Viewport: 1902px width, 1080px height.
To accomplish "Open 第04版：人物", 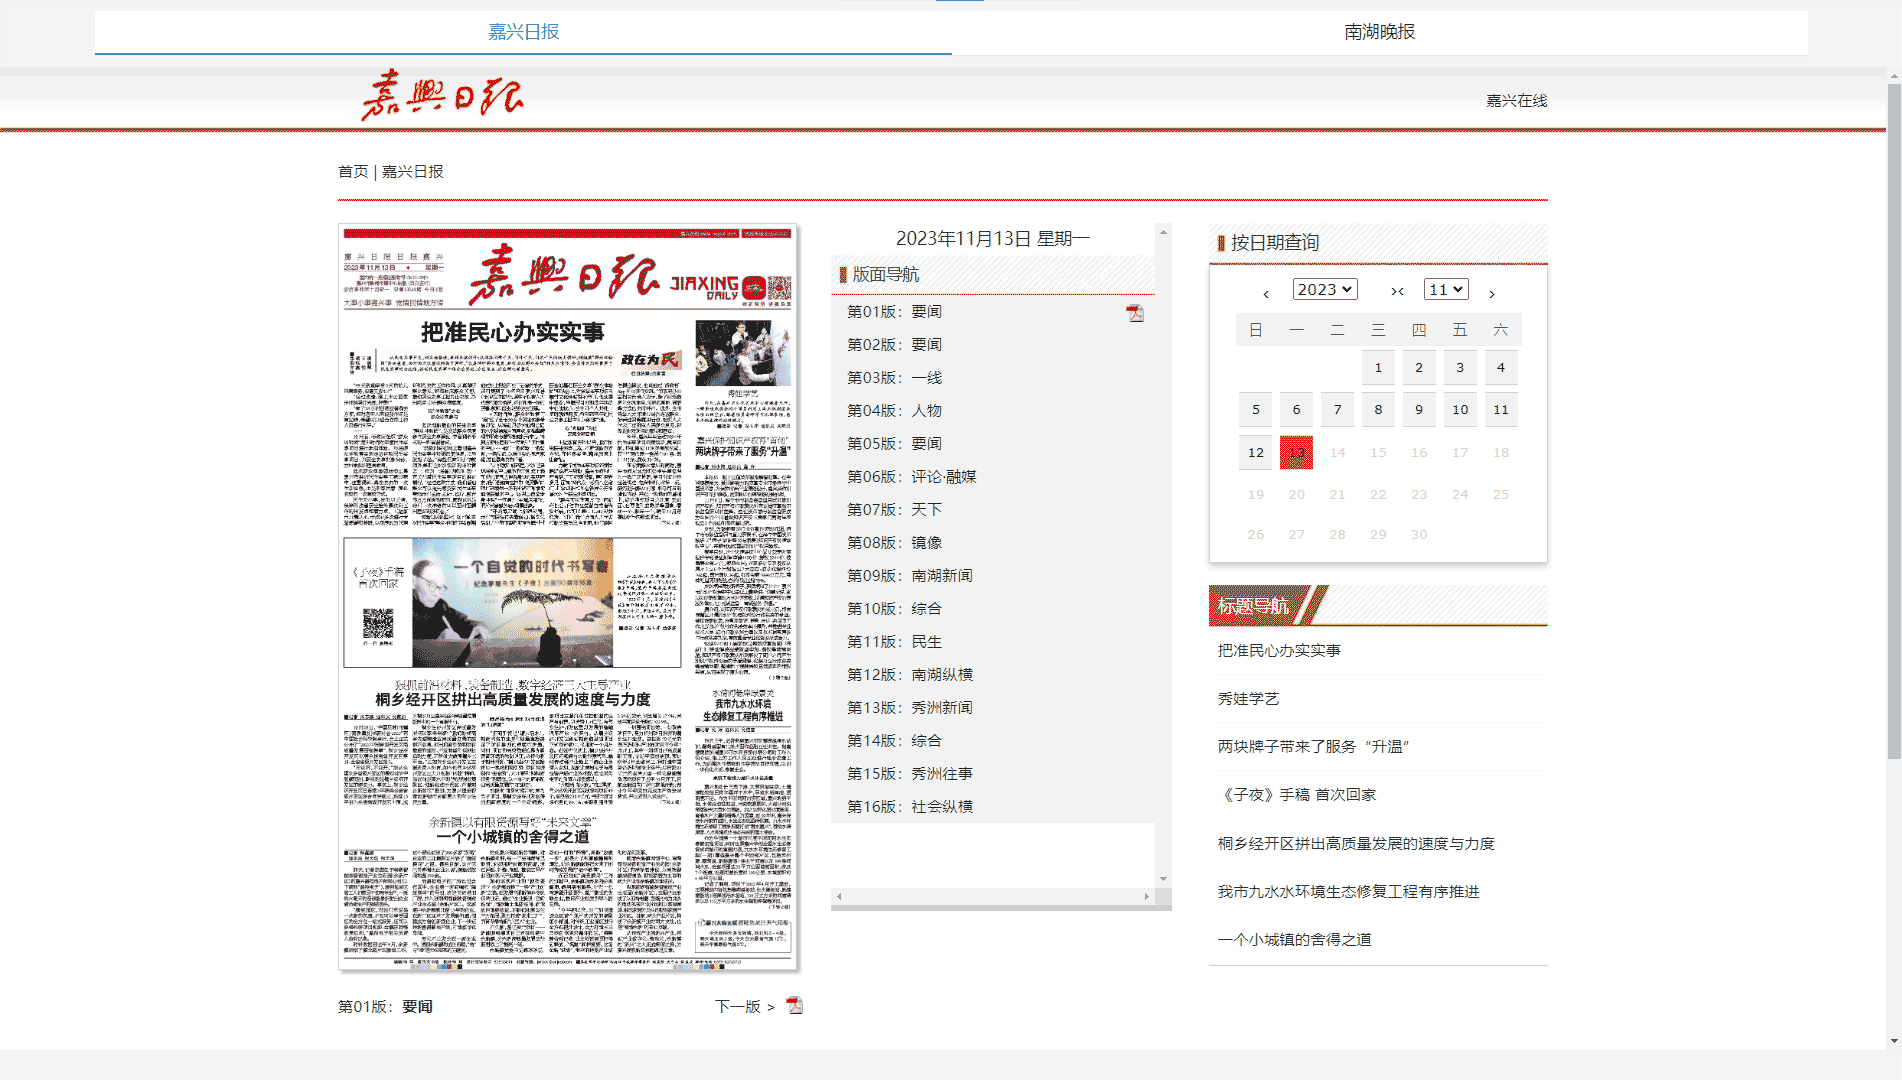I will pyautogui.click(x=894, y=410).
